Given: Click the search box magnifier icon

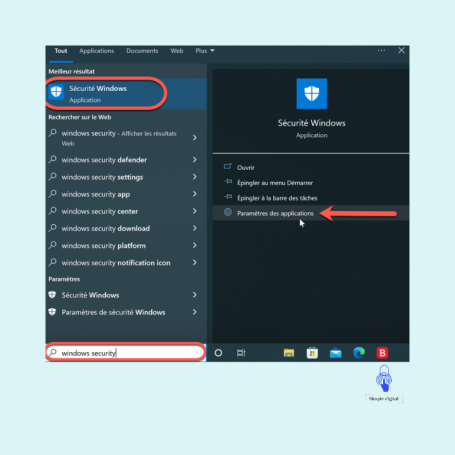Looking at the screenshot, I should pyautogui.click(x=53, y=352).
